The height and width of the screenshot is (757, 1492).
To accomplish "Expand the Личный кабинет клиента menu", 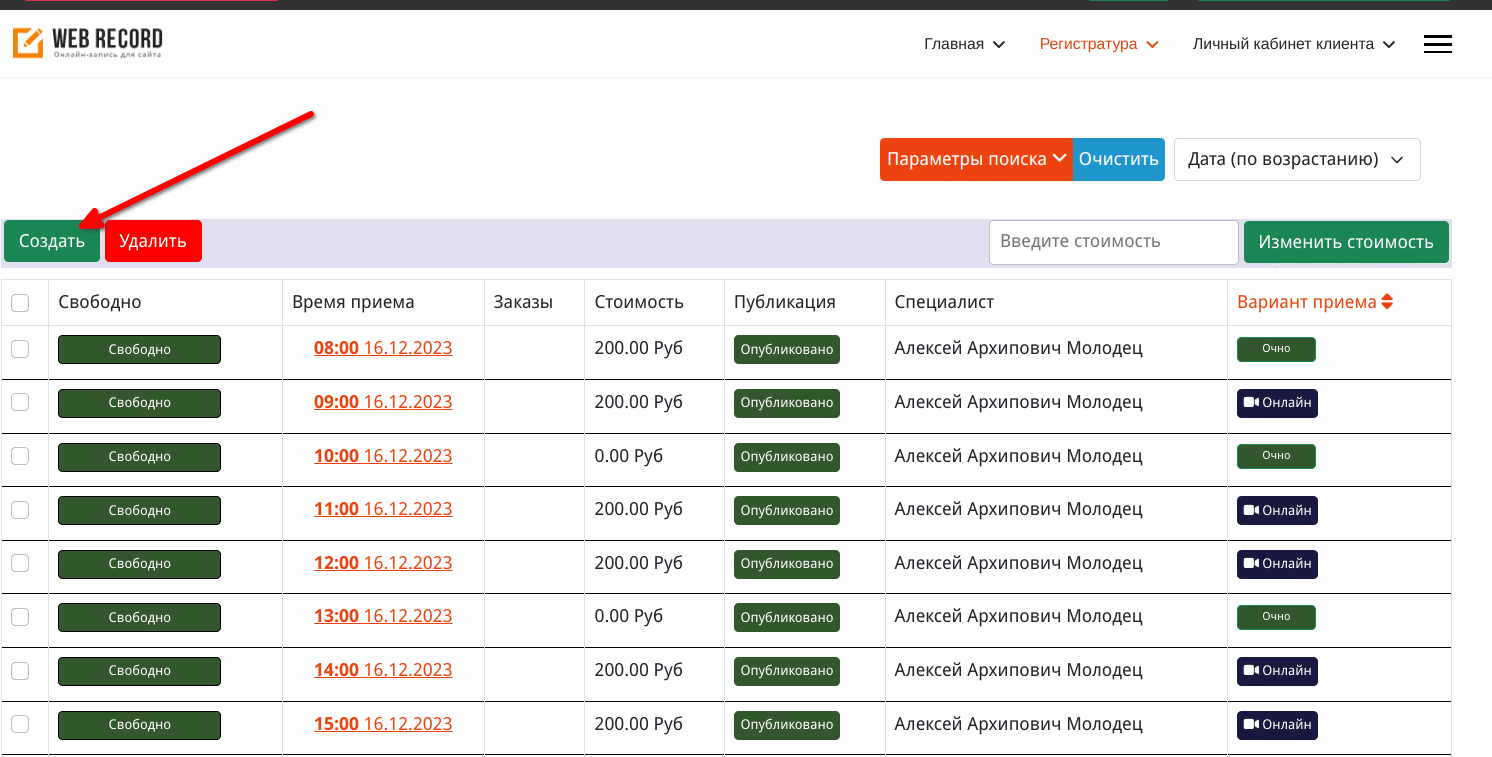I will (x=1293, y=44).
